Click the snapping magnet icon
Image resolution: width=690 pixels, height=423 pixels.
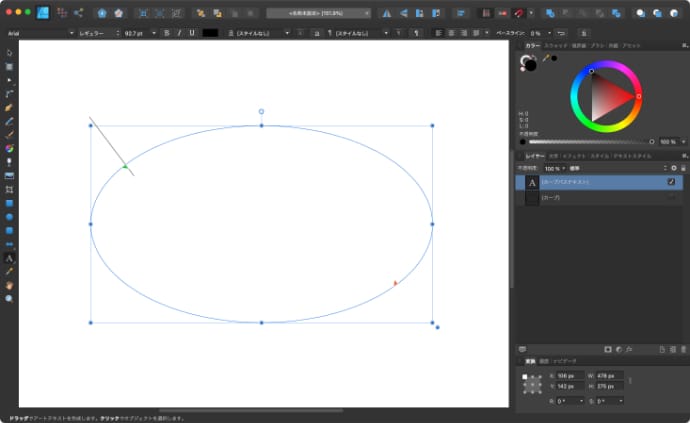[x=517, y=13]
